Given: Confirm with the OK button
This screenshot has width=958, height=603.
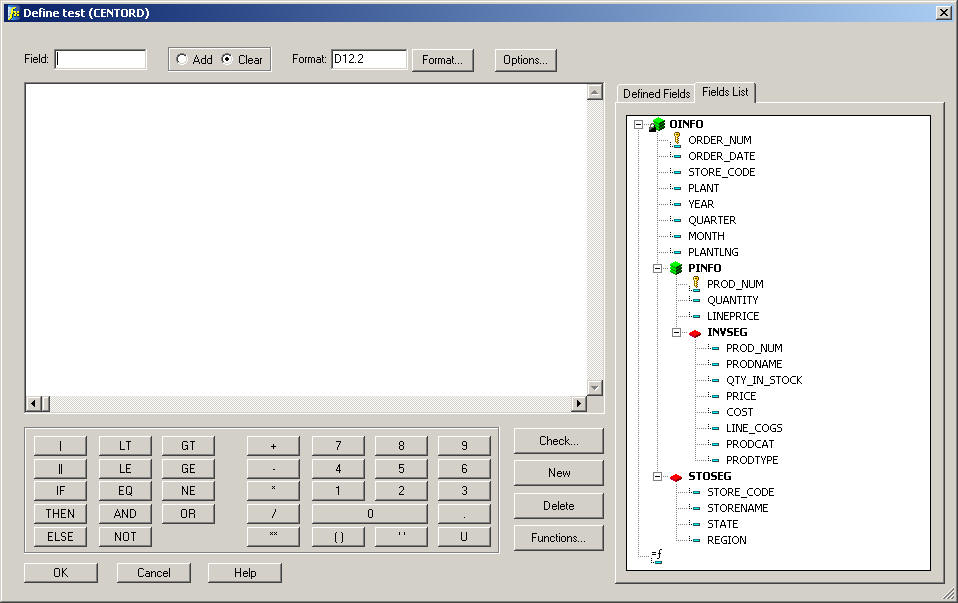Looking at the screenshot, I should [x=60, y=572].
